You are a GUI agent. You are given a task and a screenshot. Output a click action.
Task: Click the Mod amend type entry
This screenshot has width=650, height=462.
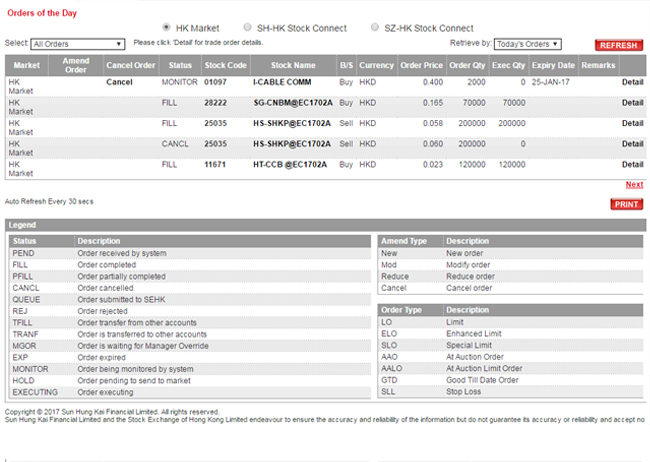[389, 265]
